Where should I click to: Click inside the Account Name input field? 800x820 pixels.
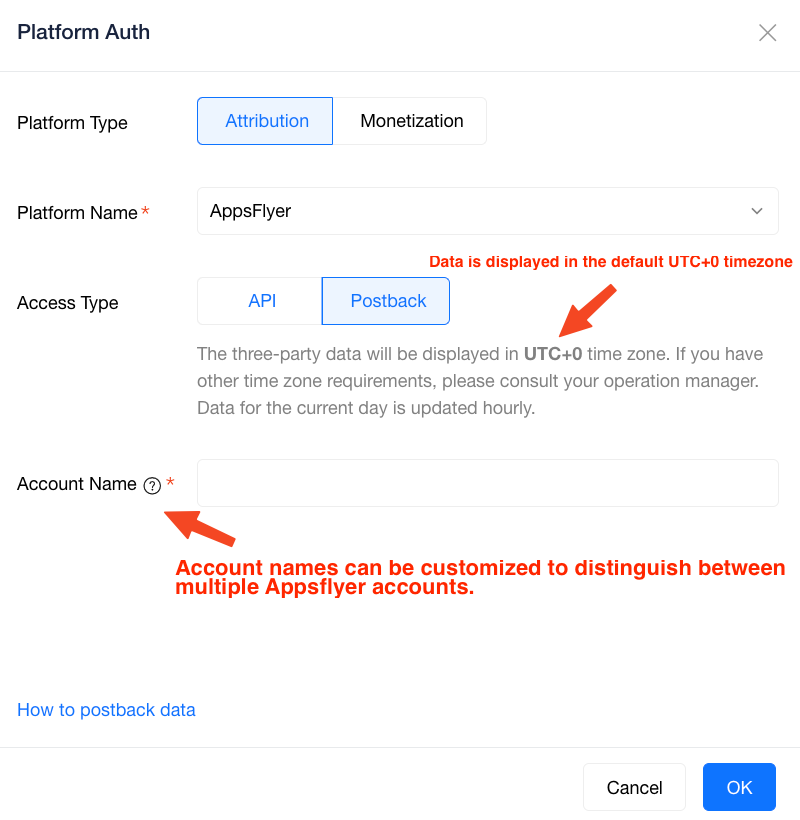tap(487, 483)
